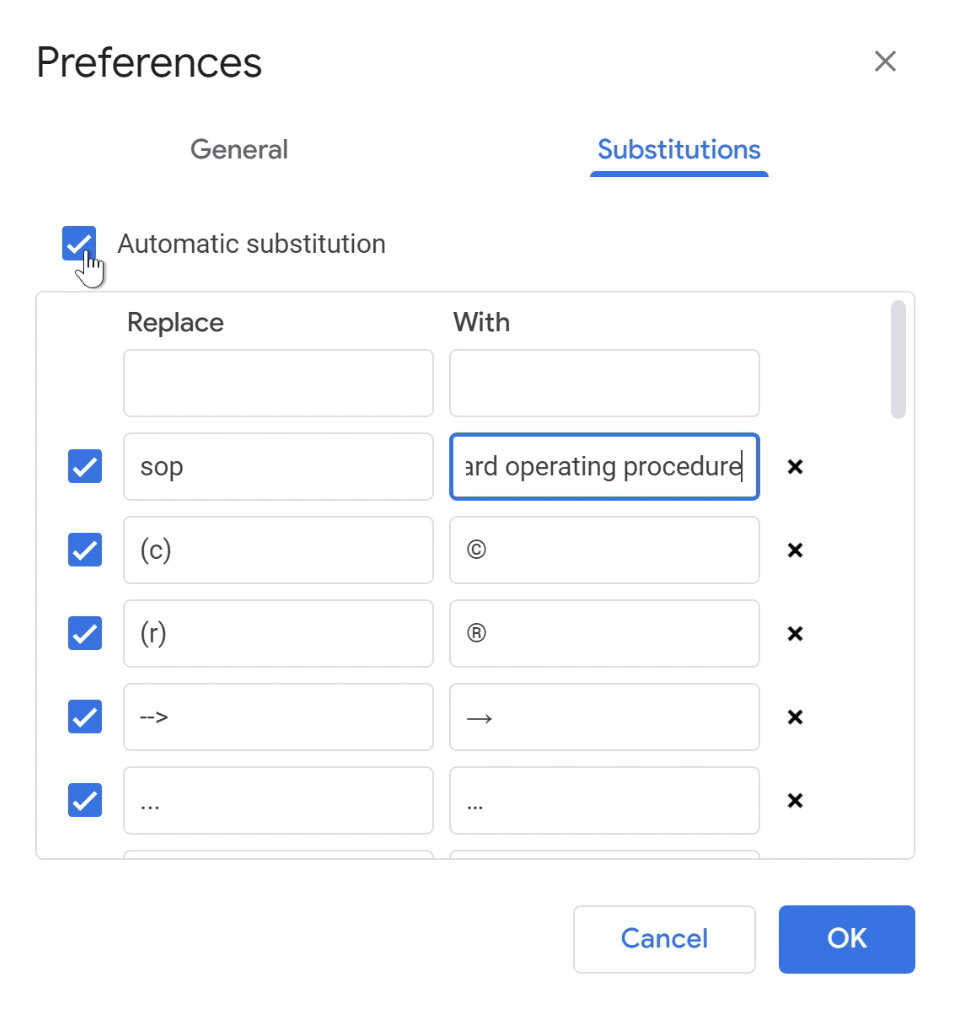Delete the "-->" arrow substitution
This screenshot has height=1013, width=954.
point(795,717)
